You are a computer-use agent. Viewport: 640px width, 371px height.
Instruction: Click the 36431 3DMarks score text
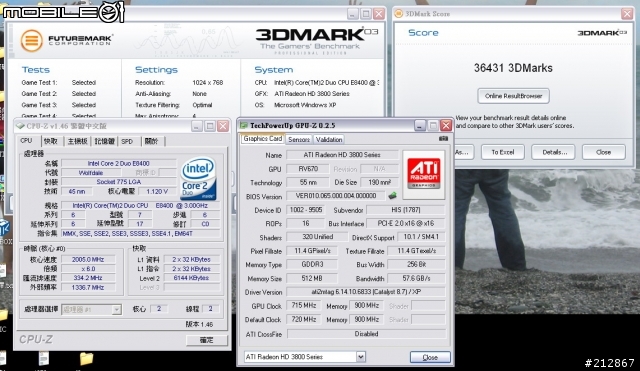[x=513, y=68]
